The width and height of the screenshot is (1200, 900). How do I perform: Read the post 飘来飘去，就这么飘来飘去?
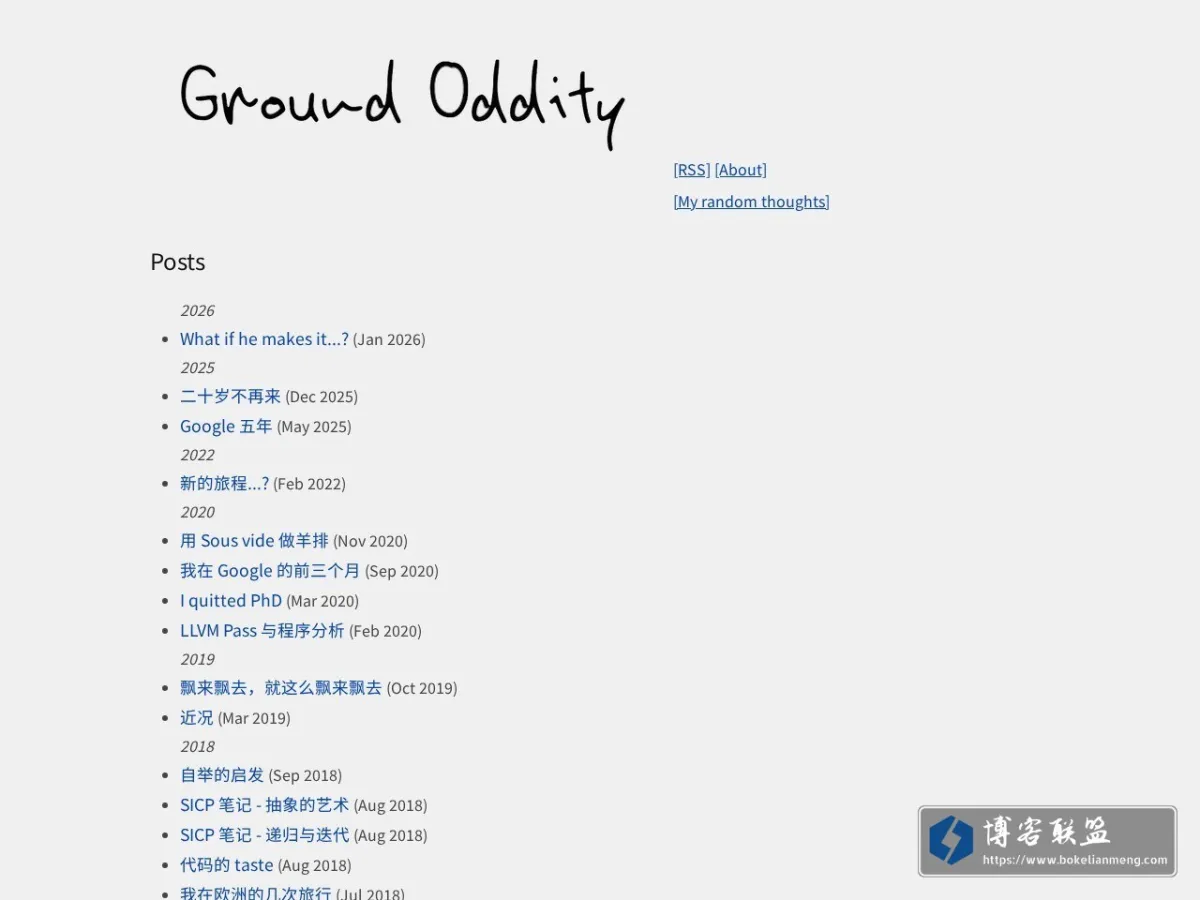point(281,687)
